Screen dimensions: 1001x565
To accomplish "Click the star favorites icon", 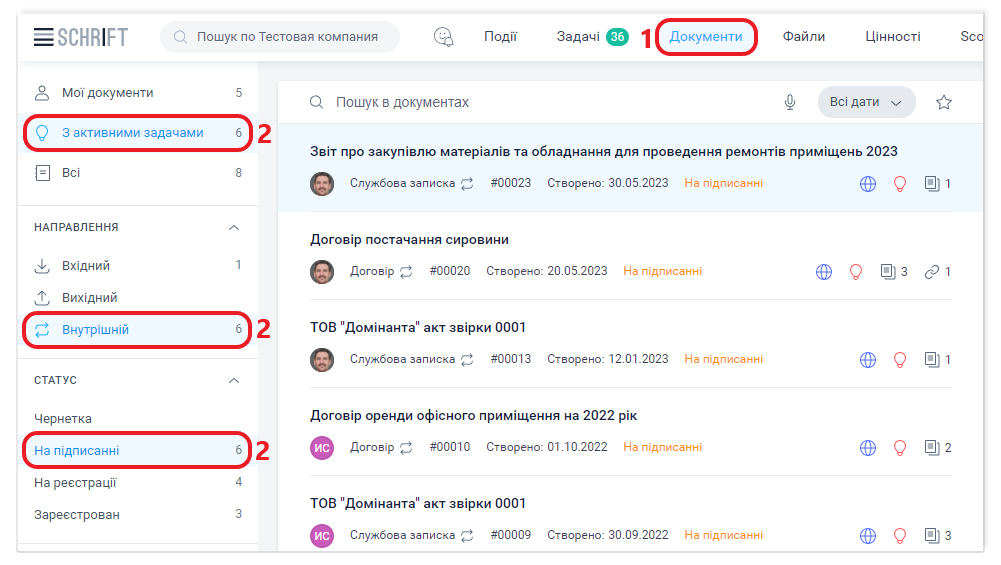I will pos(943,102).
